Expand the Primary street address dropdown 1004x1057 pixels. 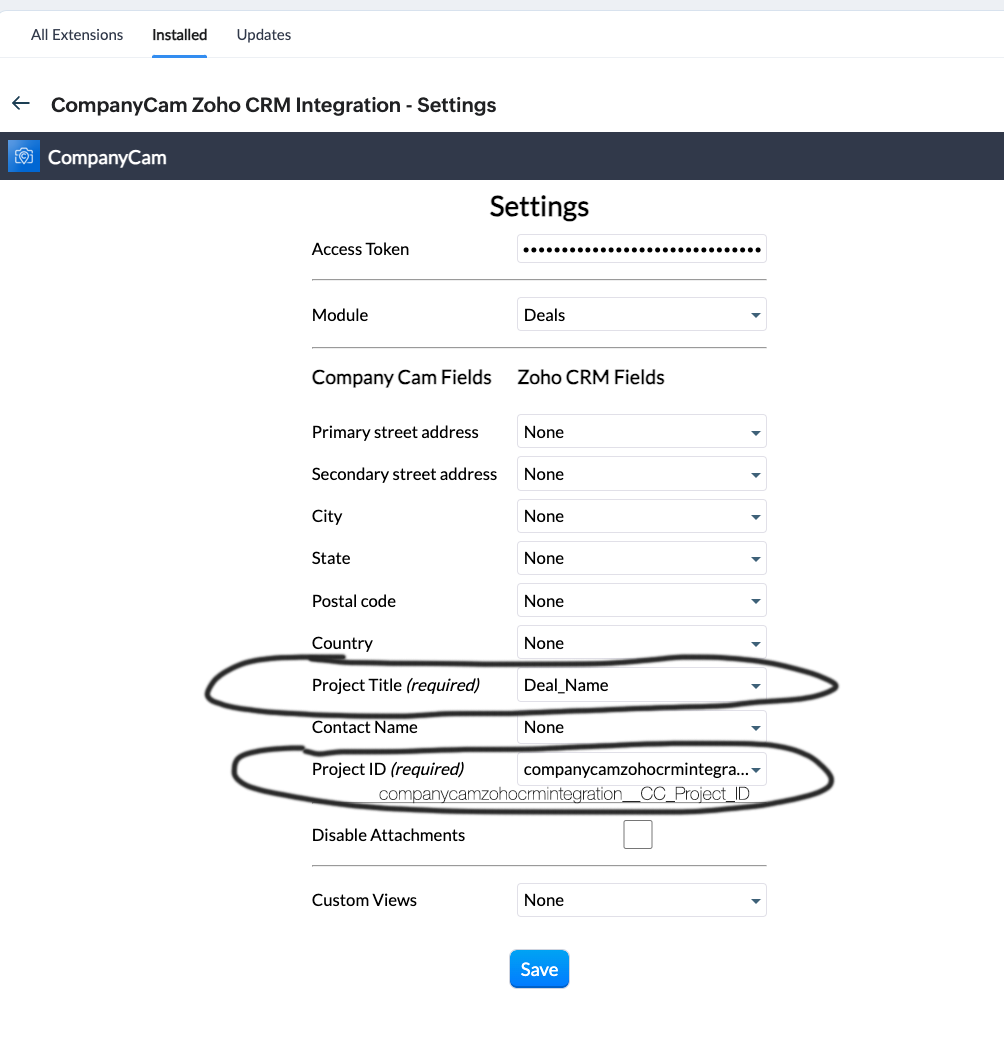point(641,431)
